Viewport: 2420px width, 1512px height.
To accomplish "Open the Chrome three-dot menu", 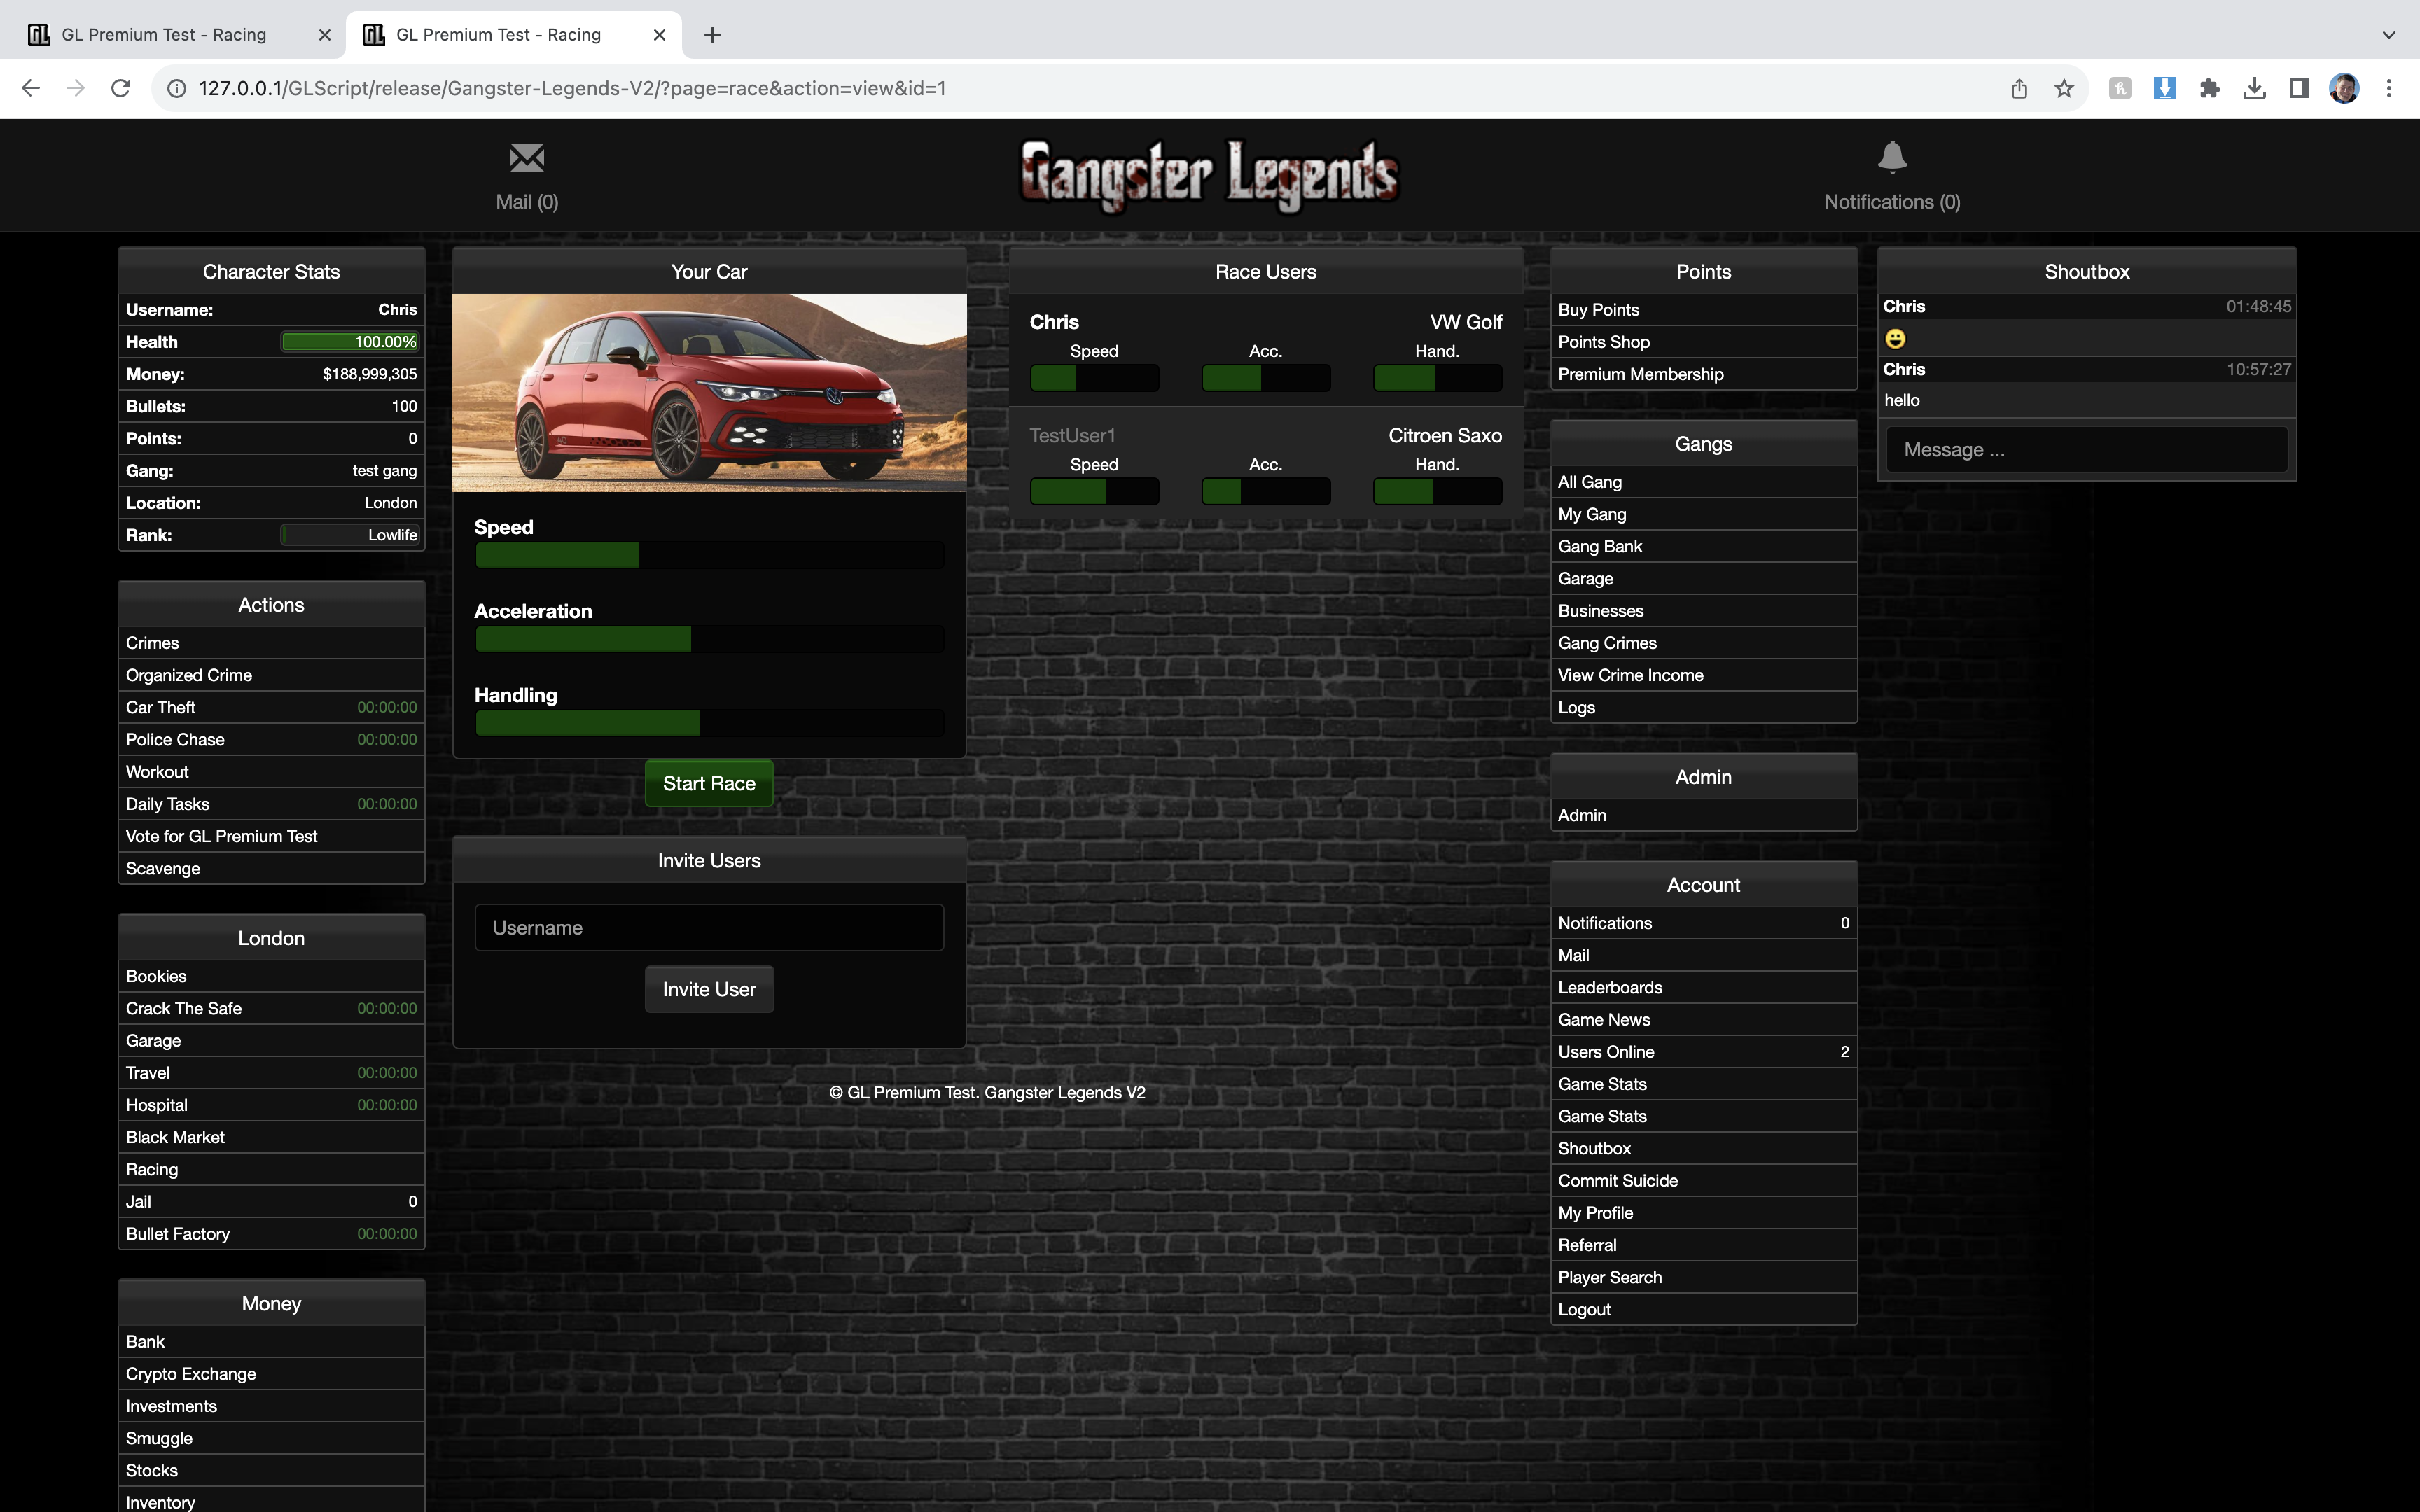I will click(2389, 88).
